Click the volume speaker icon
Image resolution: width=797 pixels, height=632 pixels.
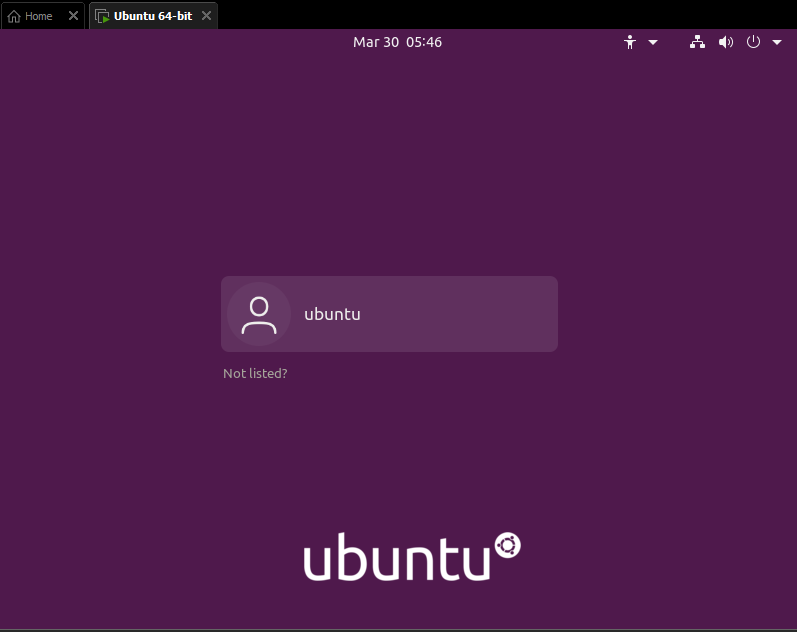click(726, 42)
